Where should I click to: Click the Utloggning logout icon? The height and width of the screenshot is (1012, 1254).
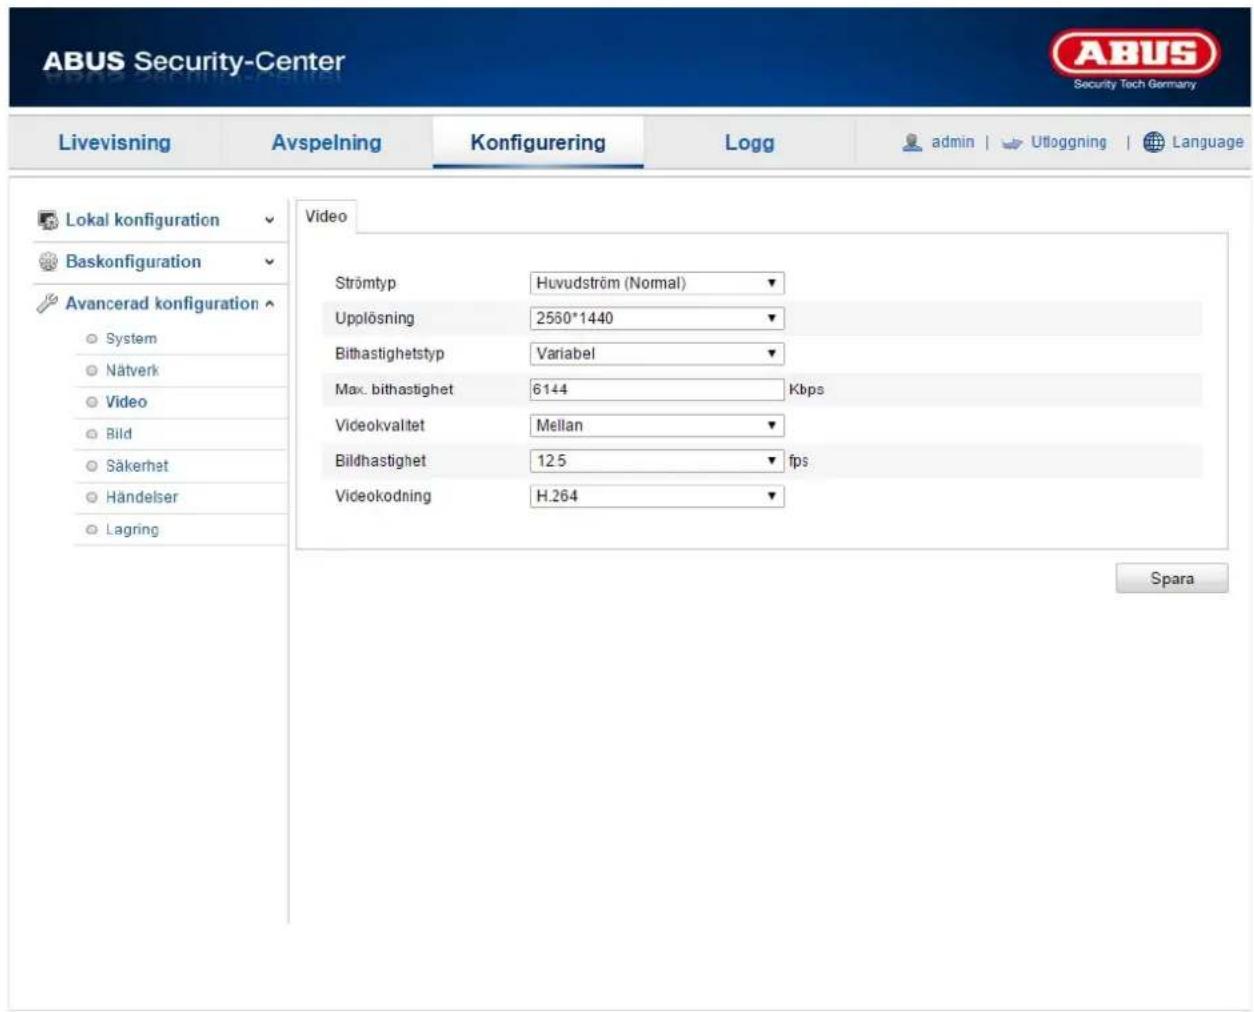tap(1012, 143)
